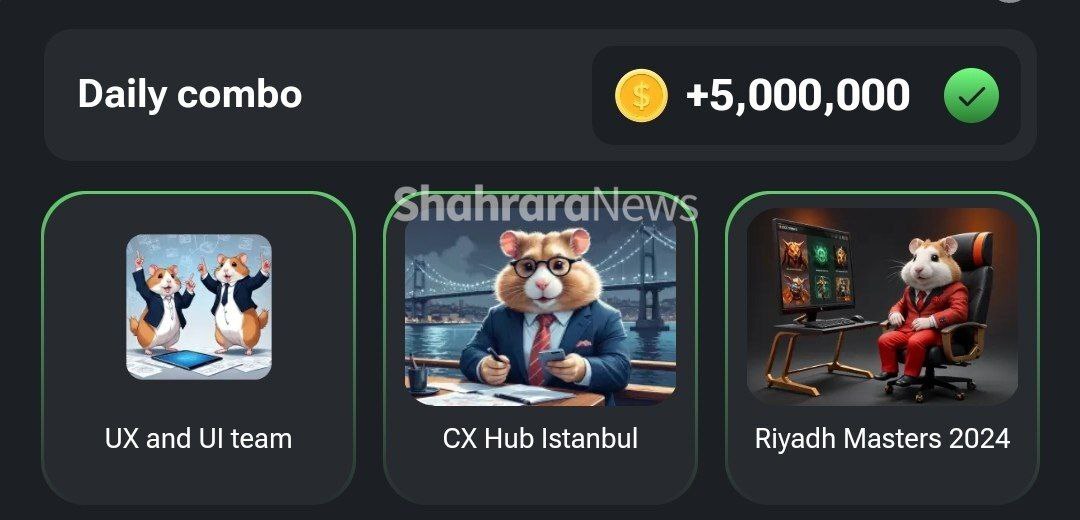Select the +5,000,000 reward amount
Viewport: 1080px width, 520px height.
click(798, 95)
